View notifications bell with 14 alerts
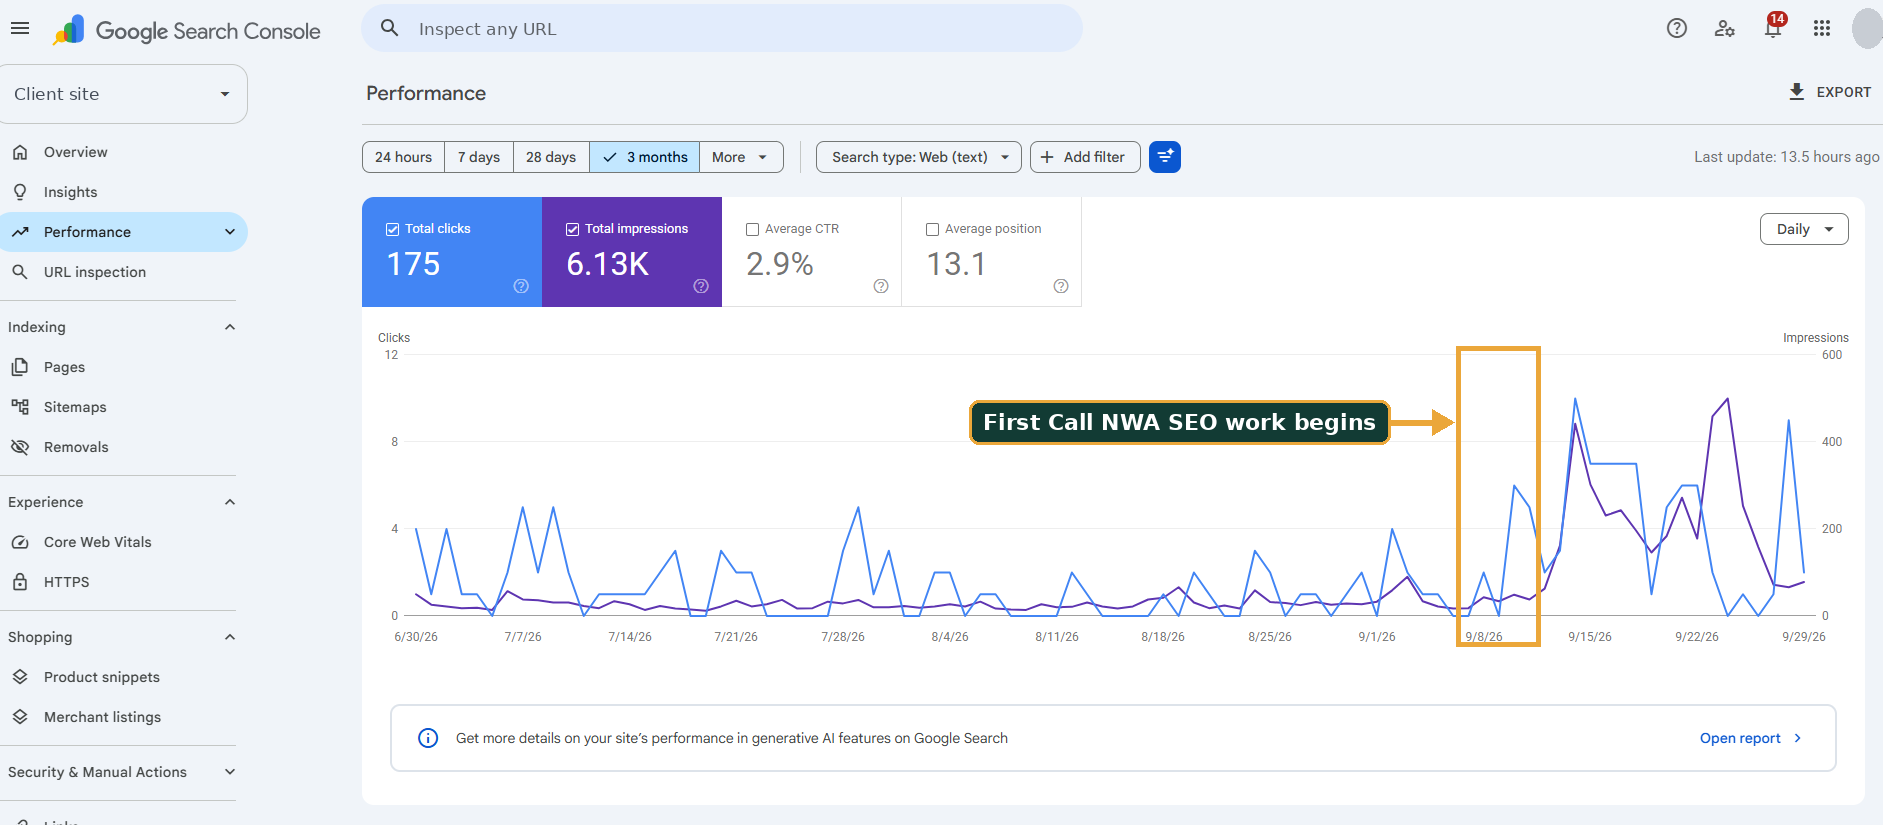The height and width of the screenshot is (825, 1883). click(x=1774, y=27)
